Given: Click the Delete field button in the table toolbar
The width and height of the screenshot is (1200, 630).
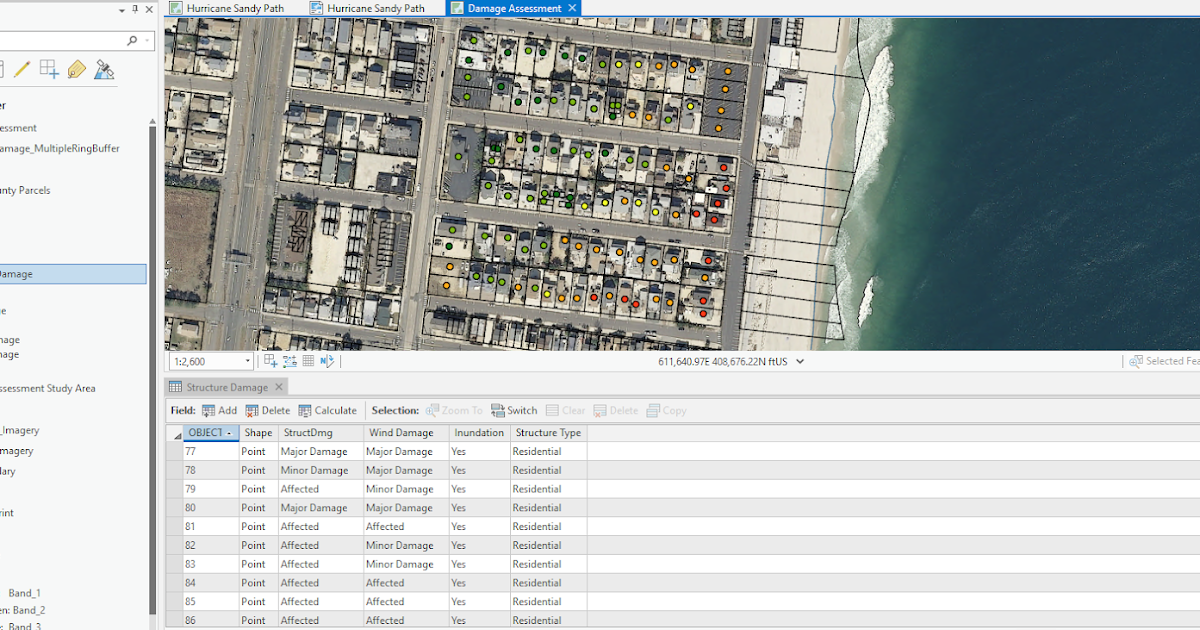Looking at the screenshot, I should coord(268,410).
